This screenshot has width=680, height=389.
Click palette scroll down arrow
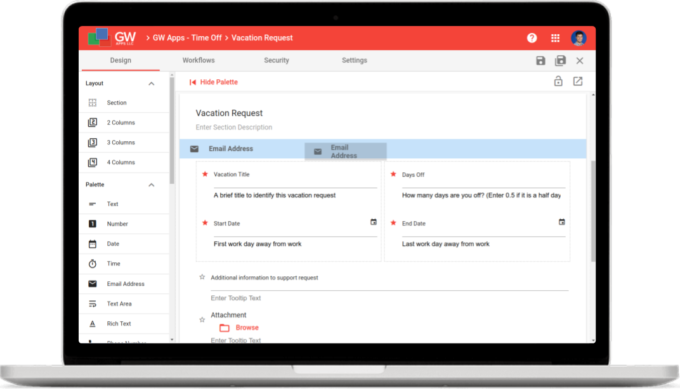click(172, 340)
